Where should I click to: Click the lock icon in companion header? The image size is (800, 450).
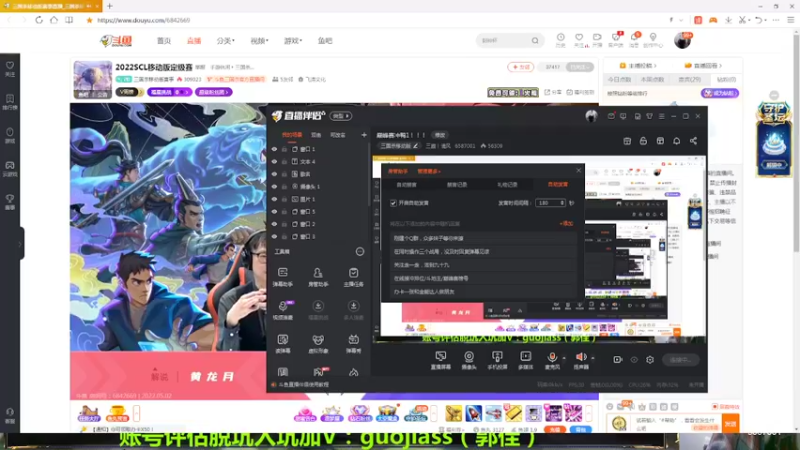pyautogui.click(x=643, y=141)
